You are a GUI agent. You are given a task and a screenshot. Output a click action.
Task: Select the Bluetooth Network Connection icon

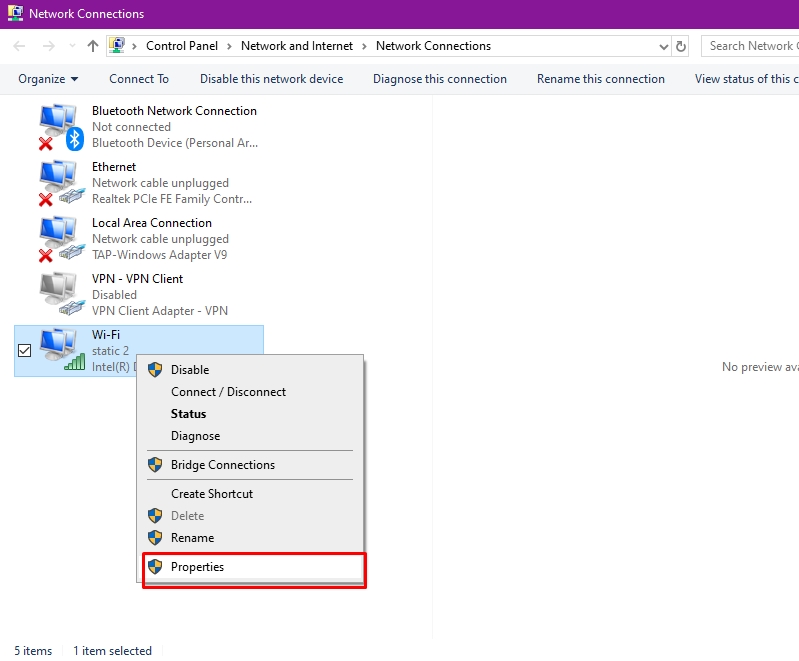tap(61, 127)
